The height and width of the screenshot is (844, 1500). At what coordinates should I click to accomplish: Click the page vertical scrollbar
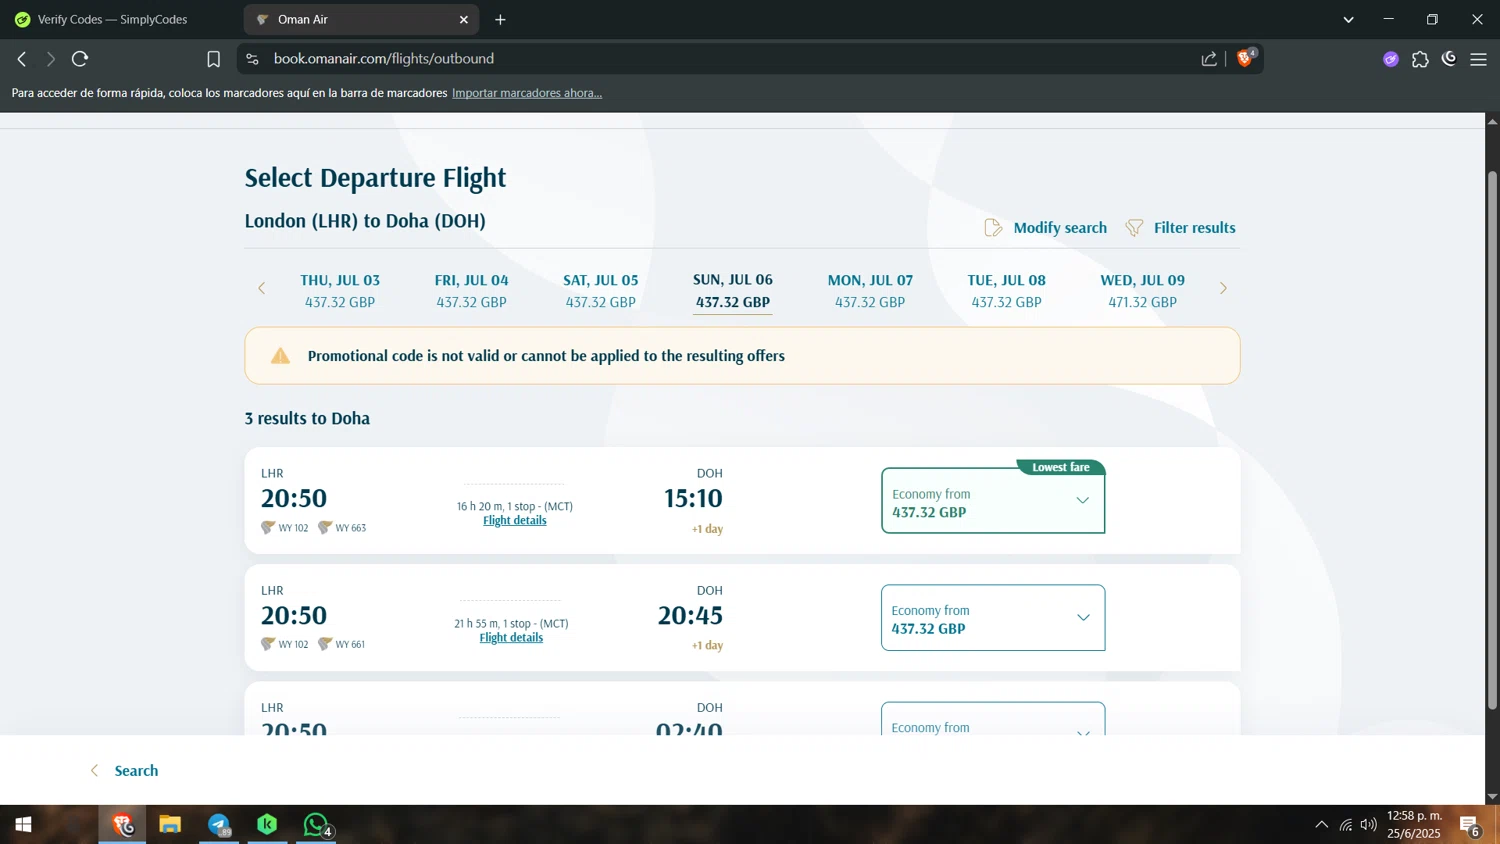coord(1492,440)
